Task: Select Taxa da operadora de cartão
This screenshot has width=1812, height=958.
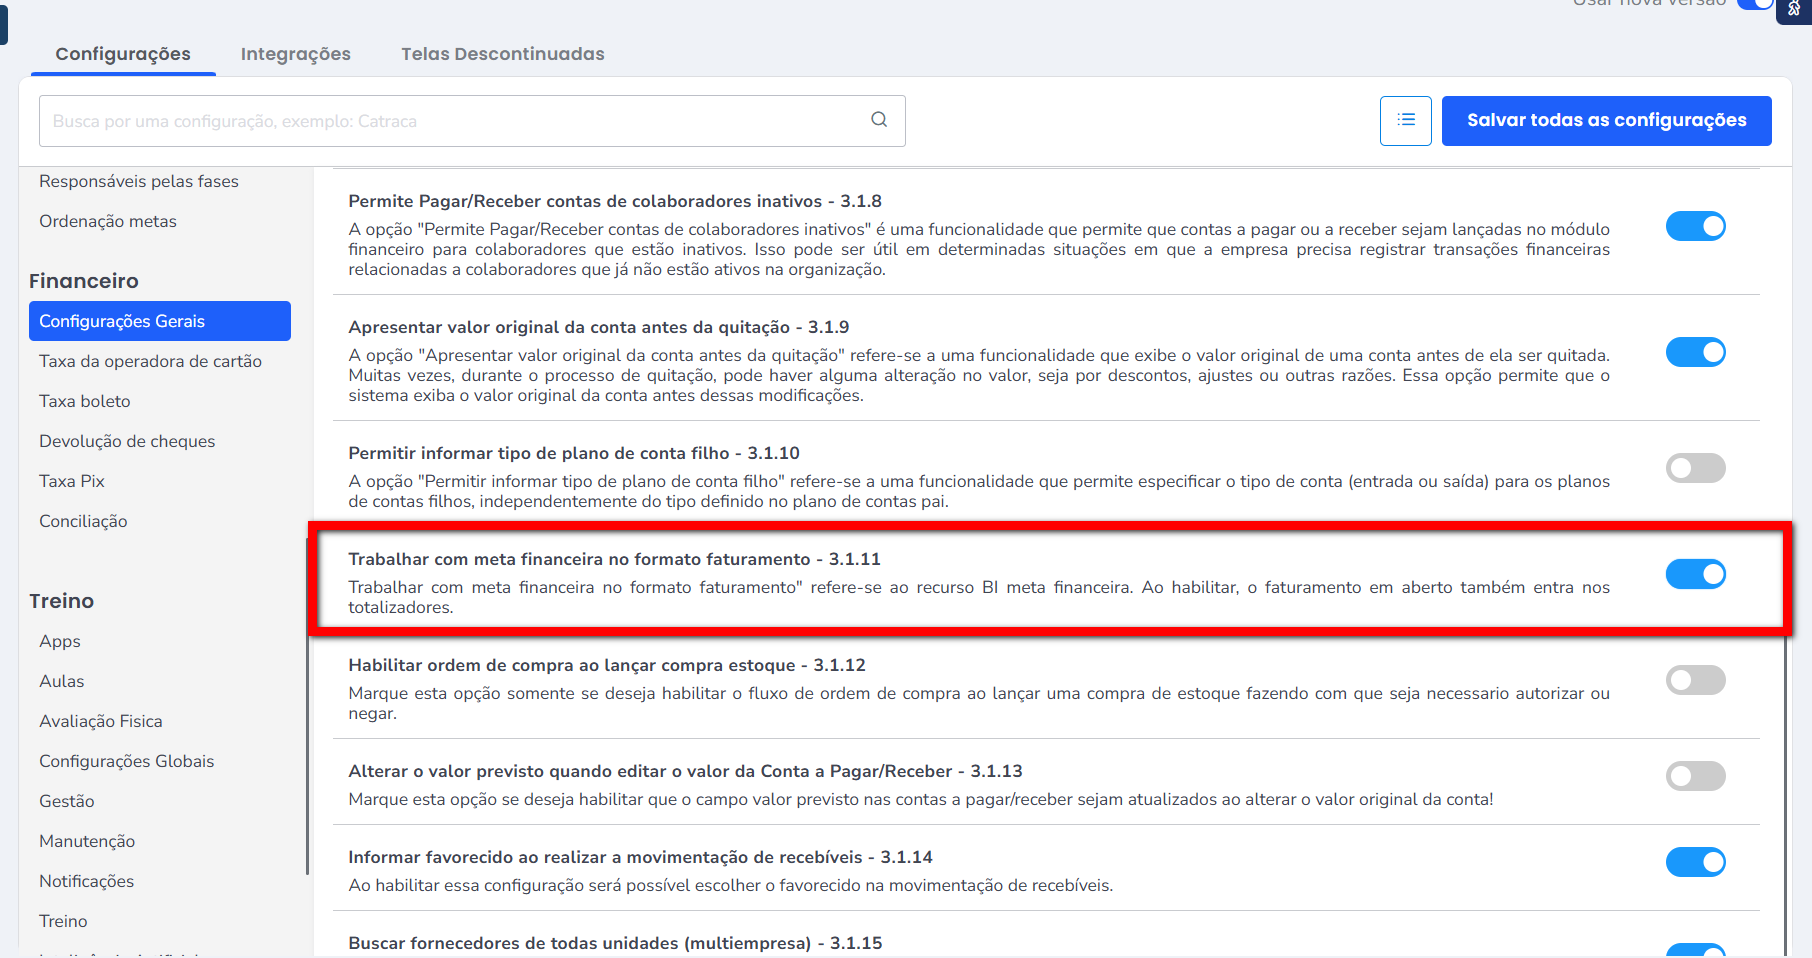Action: 150,361
